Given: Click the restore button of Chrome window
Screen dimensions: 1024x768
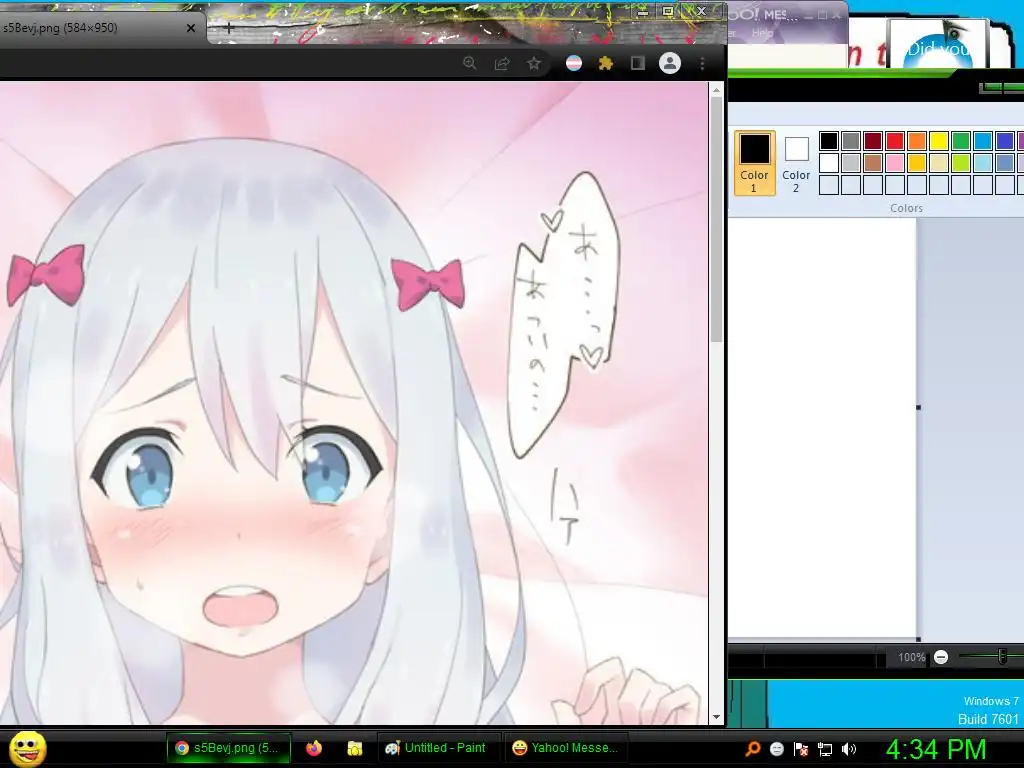Looking at the screenshot, I should pos(667,11).
